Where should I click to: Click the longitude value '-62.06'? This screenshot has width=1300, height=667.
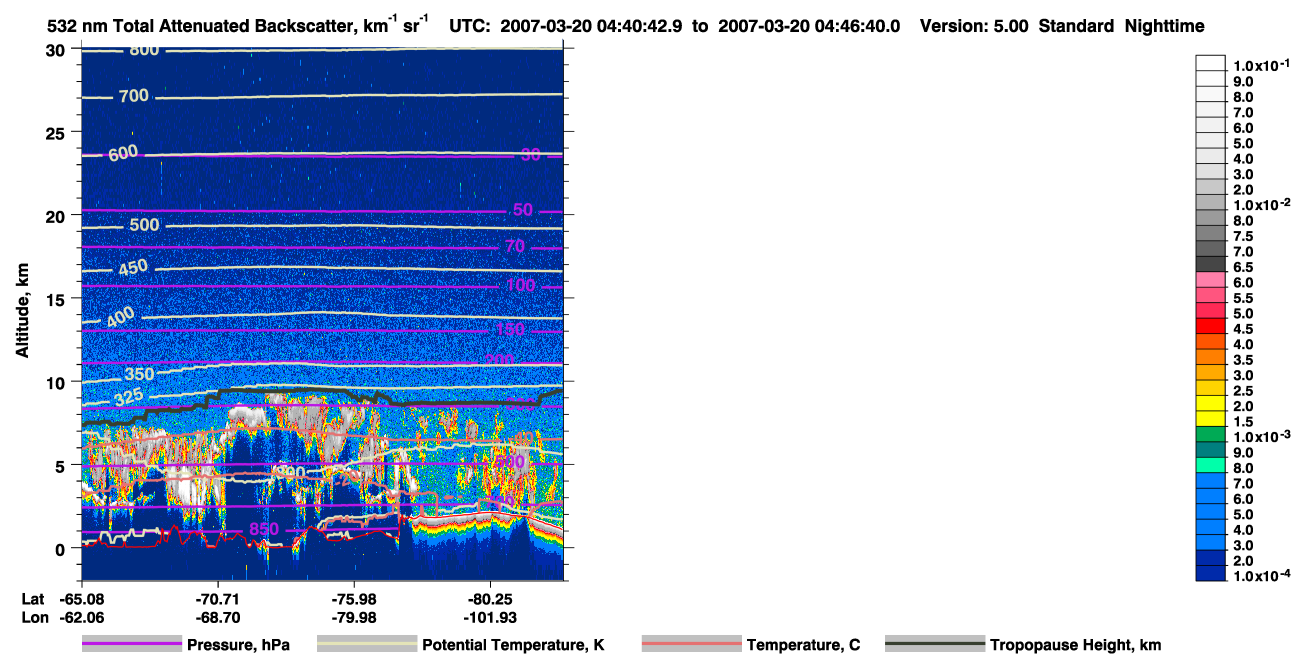click(x=82, y=618)
